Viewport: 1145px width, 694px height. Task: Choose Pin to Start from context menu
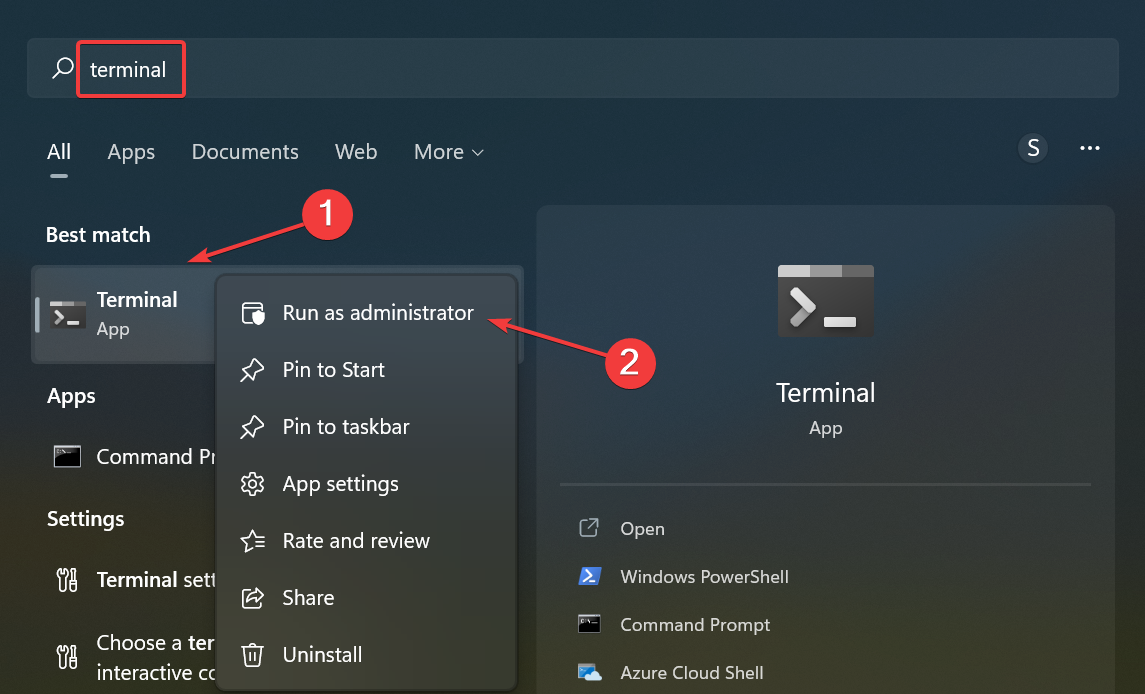click(367, 370)
